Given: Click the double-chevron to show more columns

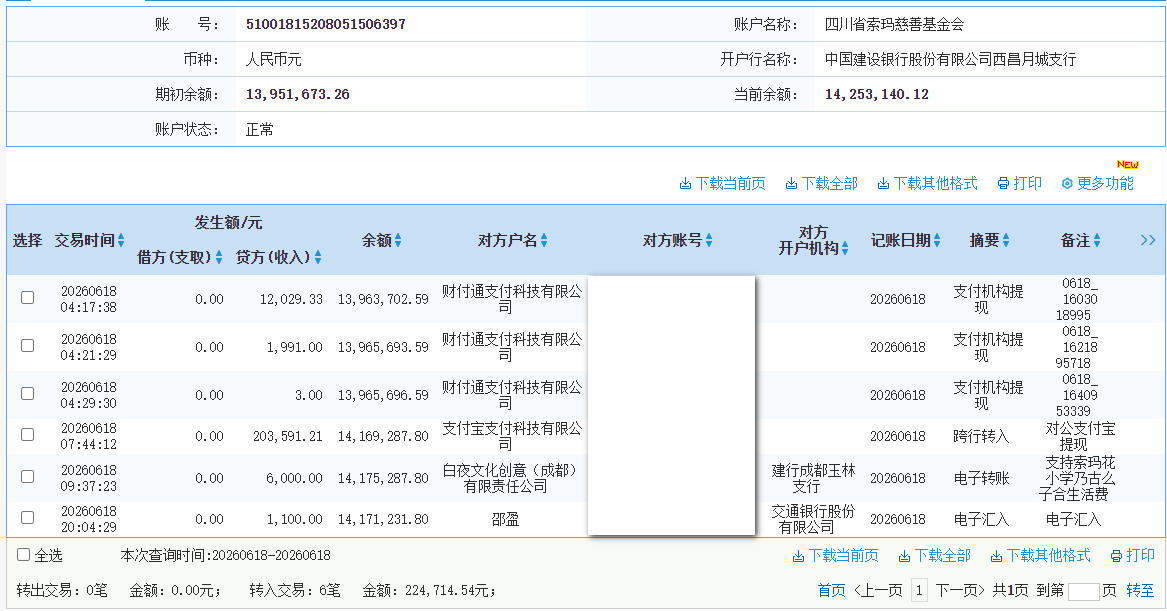Looking at the screenshot, I should click(1148, 240).
